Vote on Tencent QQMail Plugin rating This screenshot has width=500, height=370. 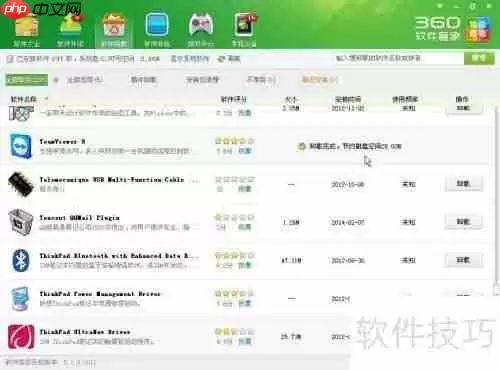[x=245, y=227]
